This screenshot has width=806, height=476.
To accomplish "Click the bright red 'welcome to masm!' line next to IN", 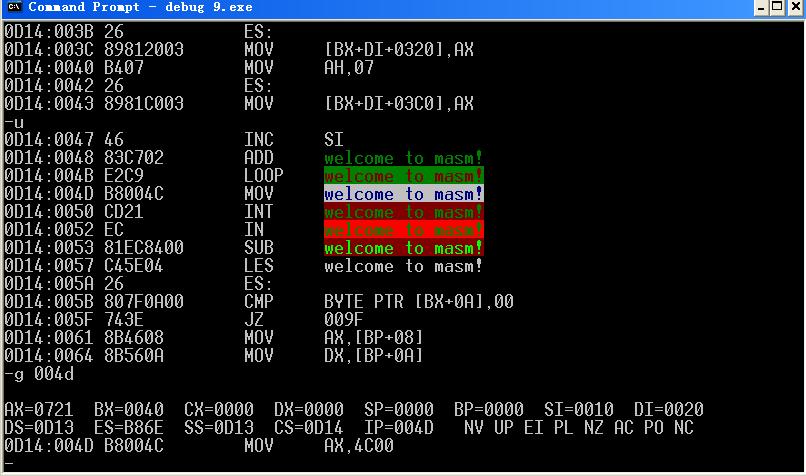I will click(x=404, y=230).
